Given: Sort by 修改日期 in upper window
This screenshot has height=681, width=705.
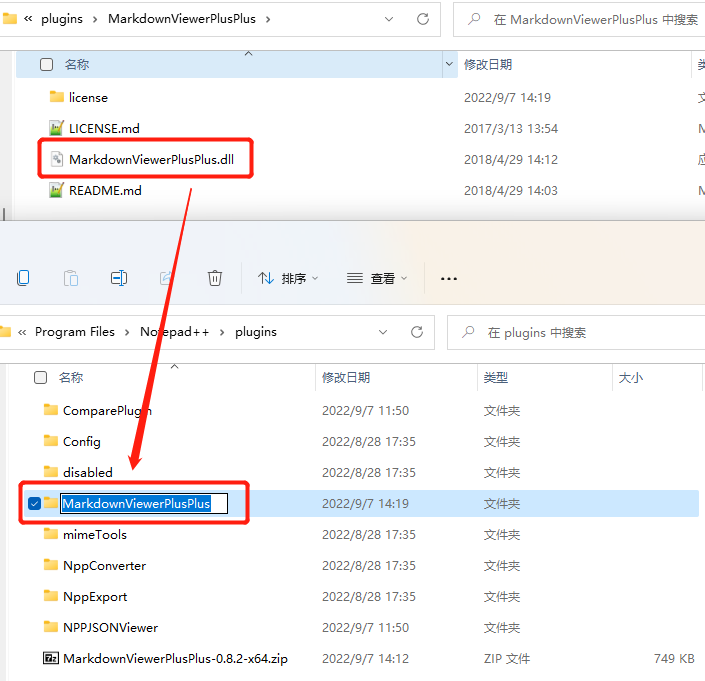Looking at the screenshot, I should [488, 64].
